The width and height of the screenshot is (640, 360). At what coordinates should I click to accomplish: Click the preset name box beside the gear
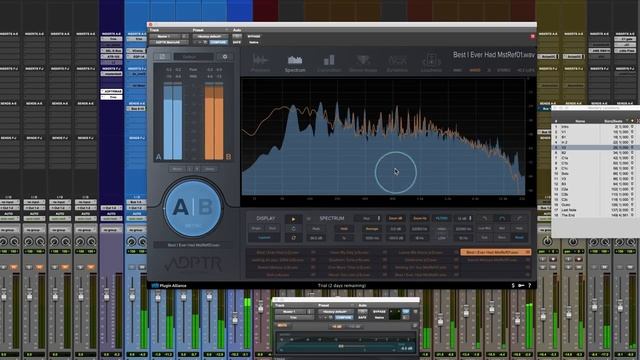pyautogui.click(x=193, y=57)
